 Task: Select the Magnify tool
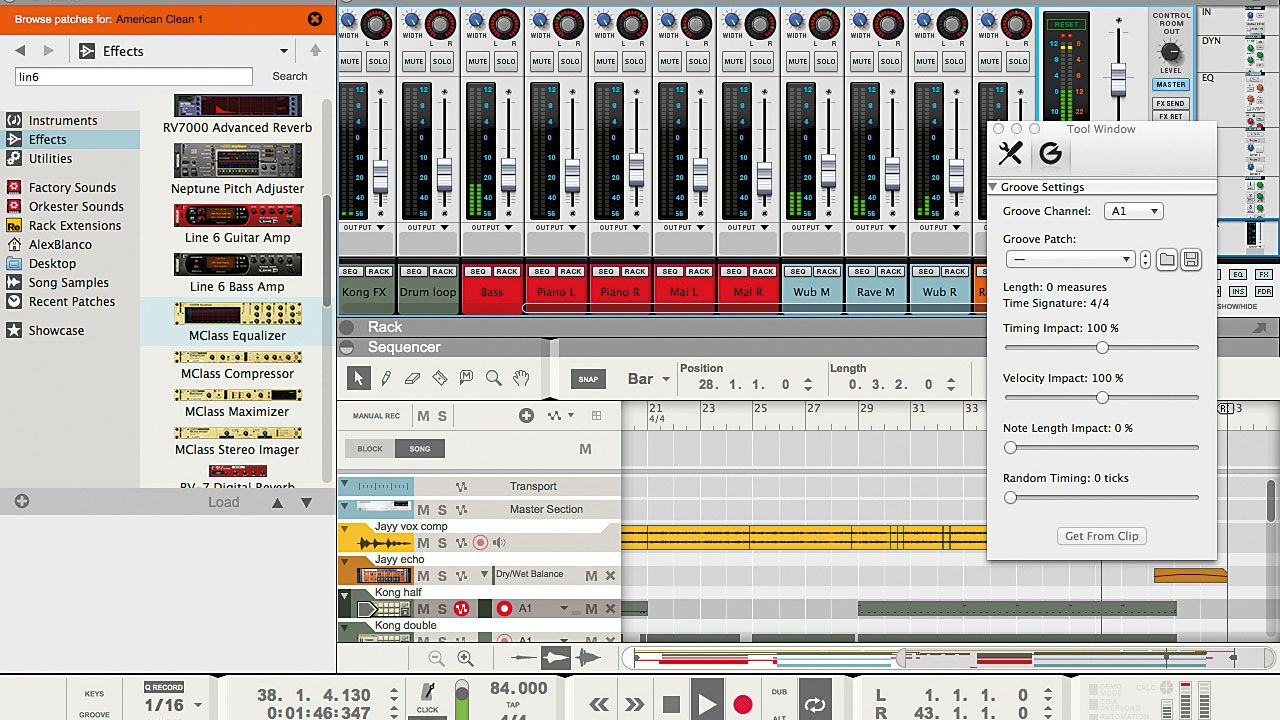tap(493, 378)
